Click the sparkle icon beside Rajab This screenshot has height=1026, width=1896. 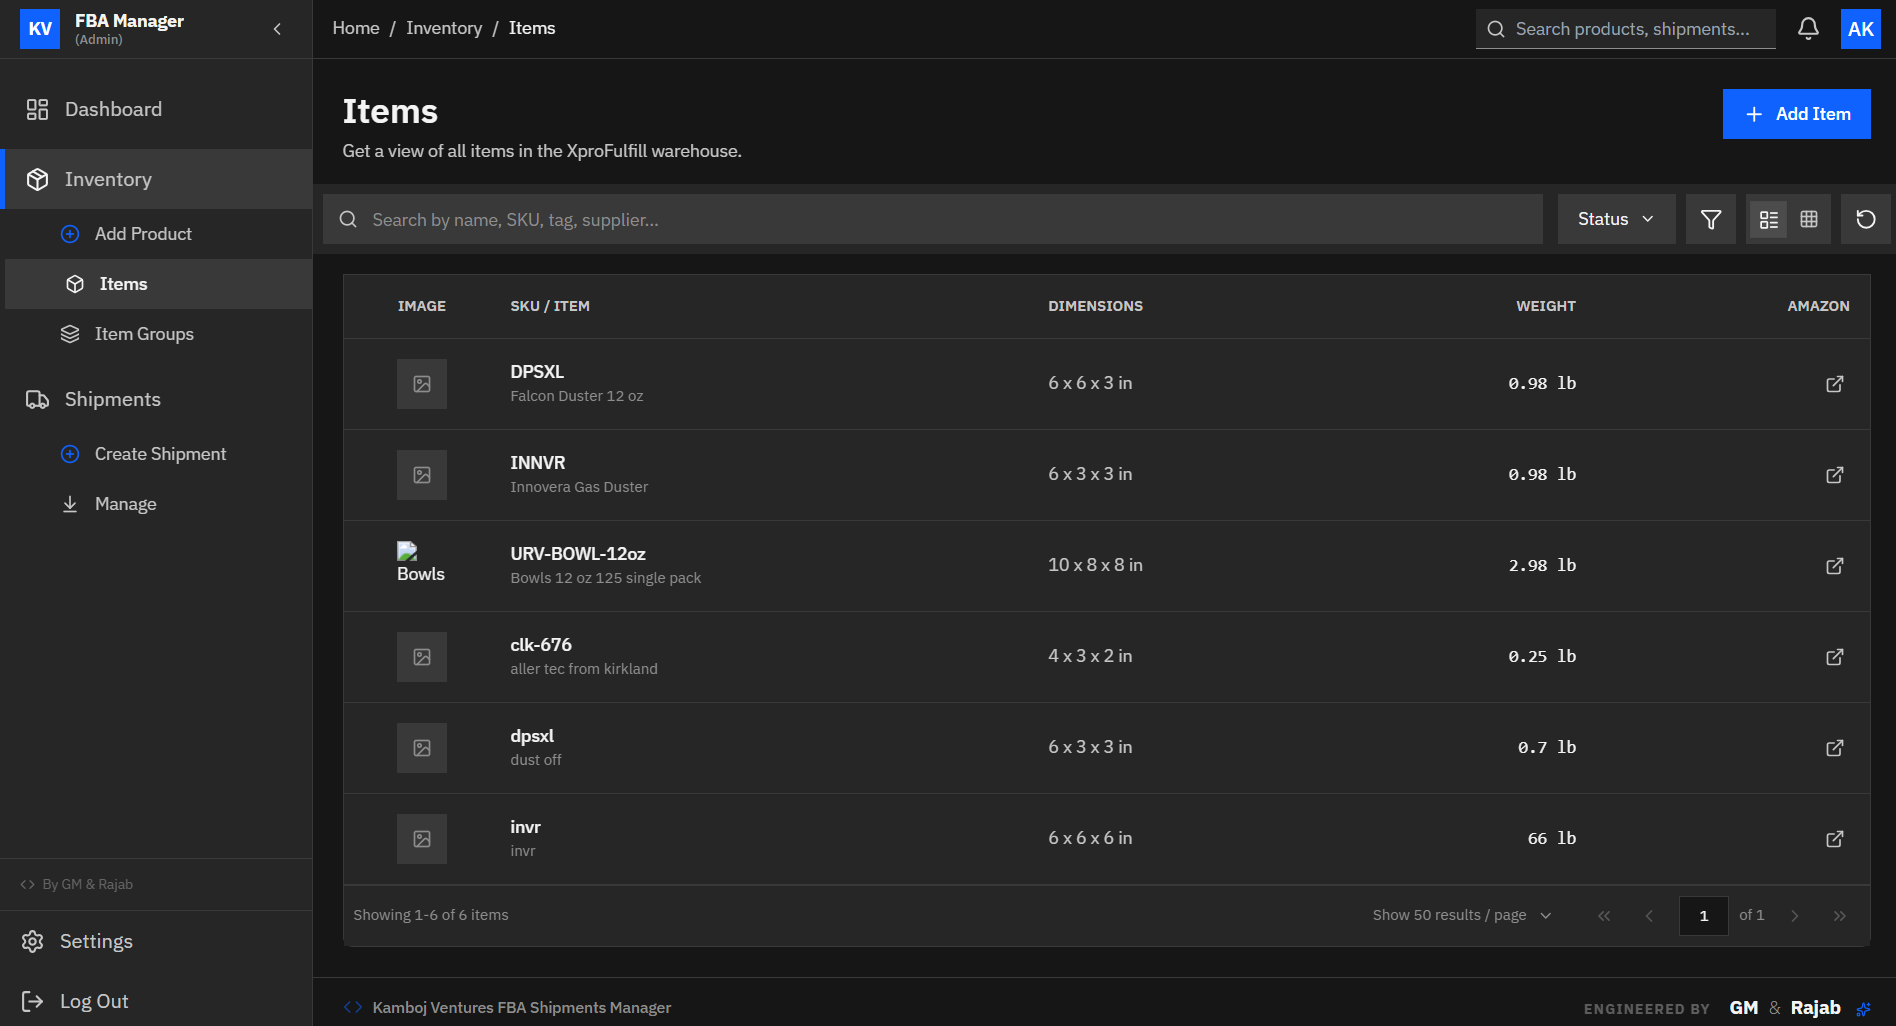[1863, 1009]
